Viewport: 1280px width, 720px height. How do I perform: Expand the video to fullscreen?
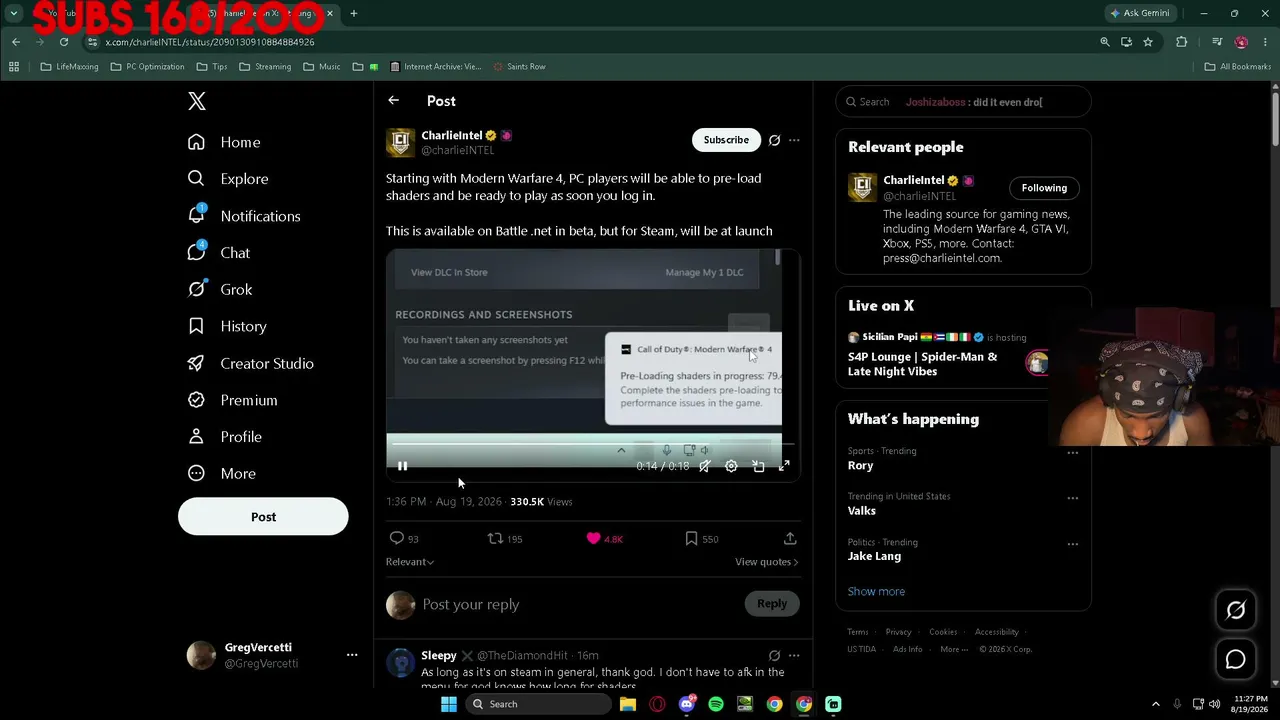(784, 466)
